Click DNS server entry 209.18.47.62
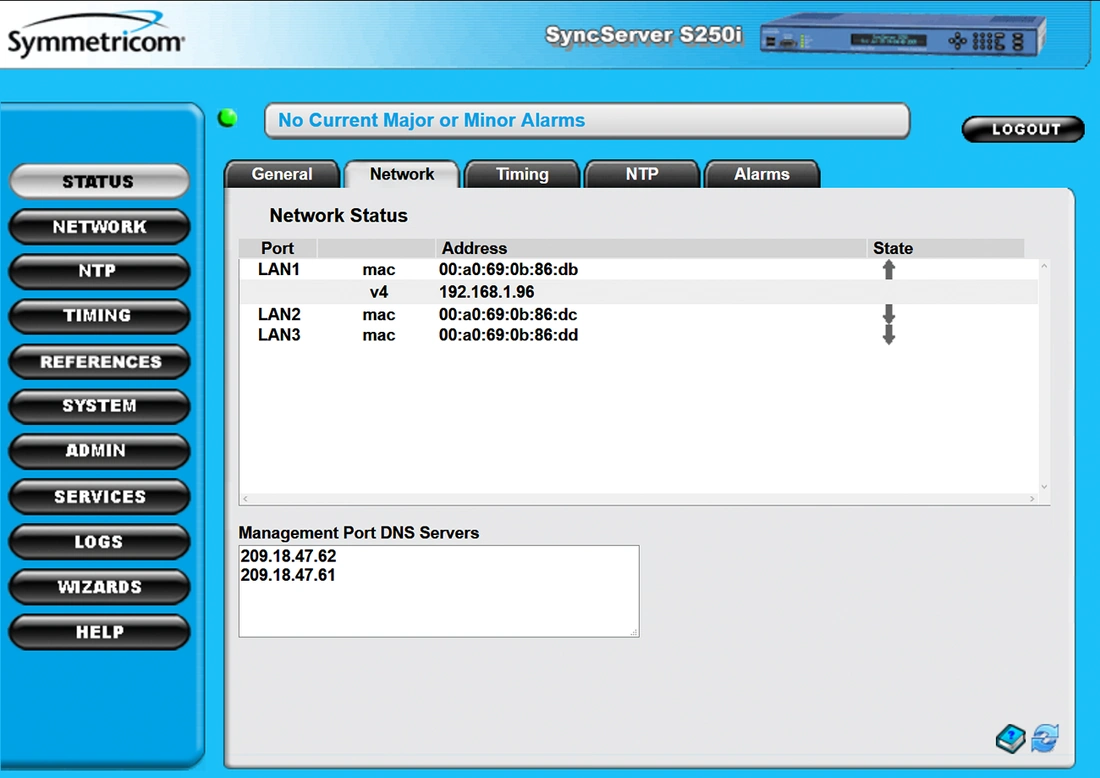Image resolution: width=1100 pixels, height=778 pixels. pos(288,556)
